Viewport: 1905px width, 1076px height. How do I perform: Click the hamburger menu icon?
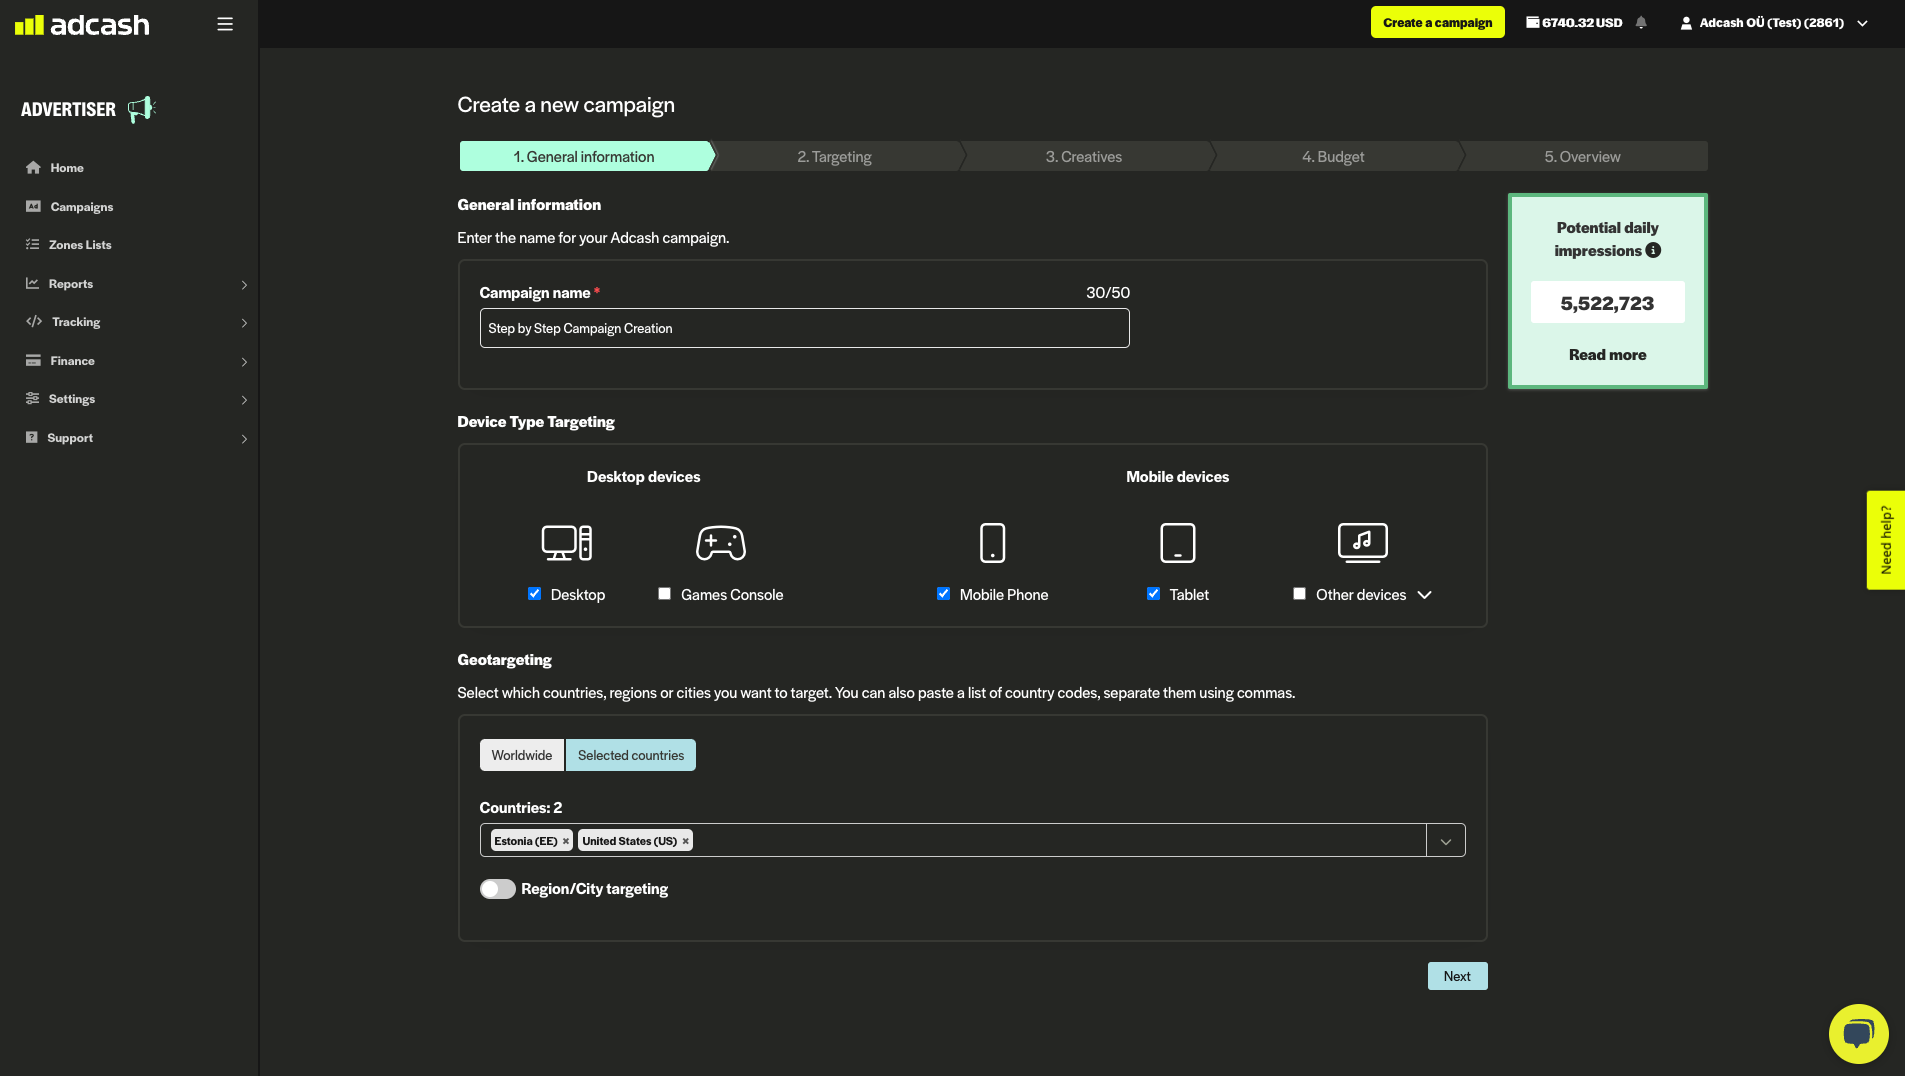pyautogui.click(x=225, y=24)
